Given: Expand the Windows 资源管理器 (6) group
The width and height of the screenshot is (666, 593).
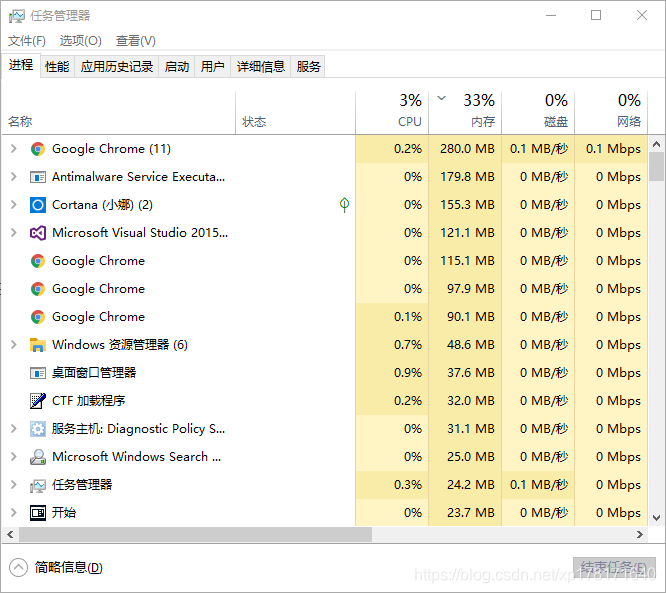Looking at the screenshot, I should pyautogui.click(x=14, y=345).
